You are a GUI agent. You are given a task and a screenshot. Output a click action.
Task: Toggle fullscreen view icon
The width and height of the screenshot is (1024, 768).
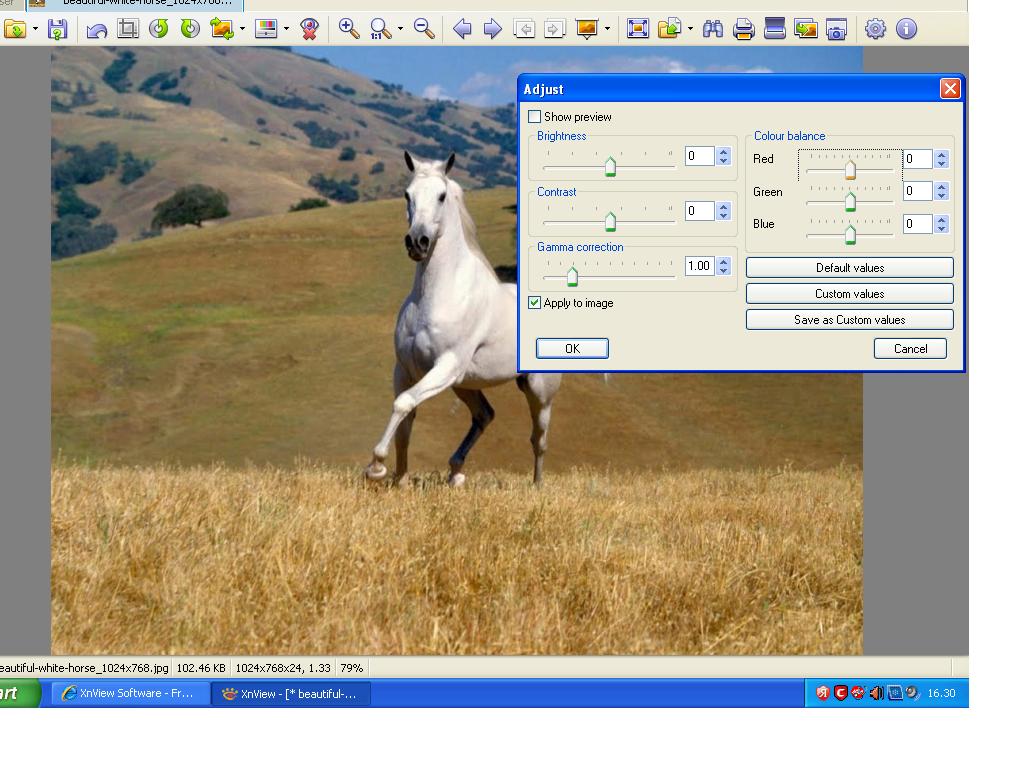637,29
